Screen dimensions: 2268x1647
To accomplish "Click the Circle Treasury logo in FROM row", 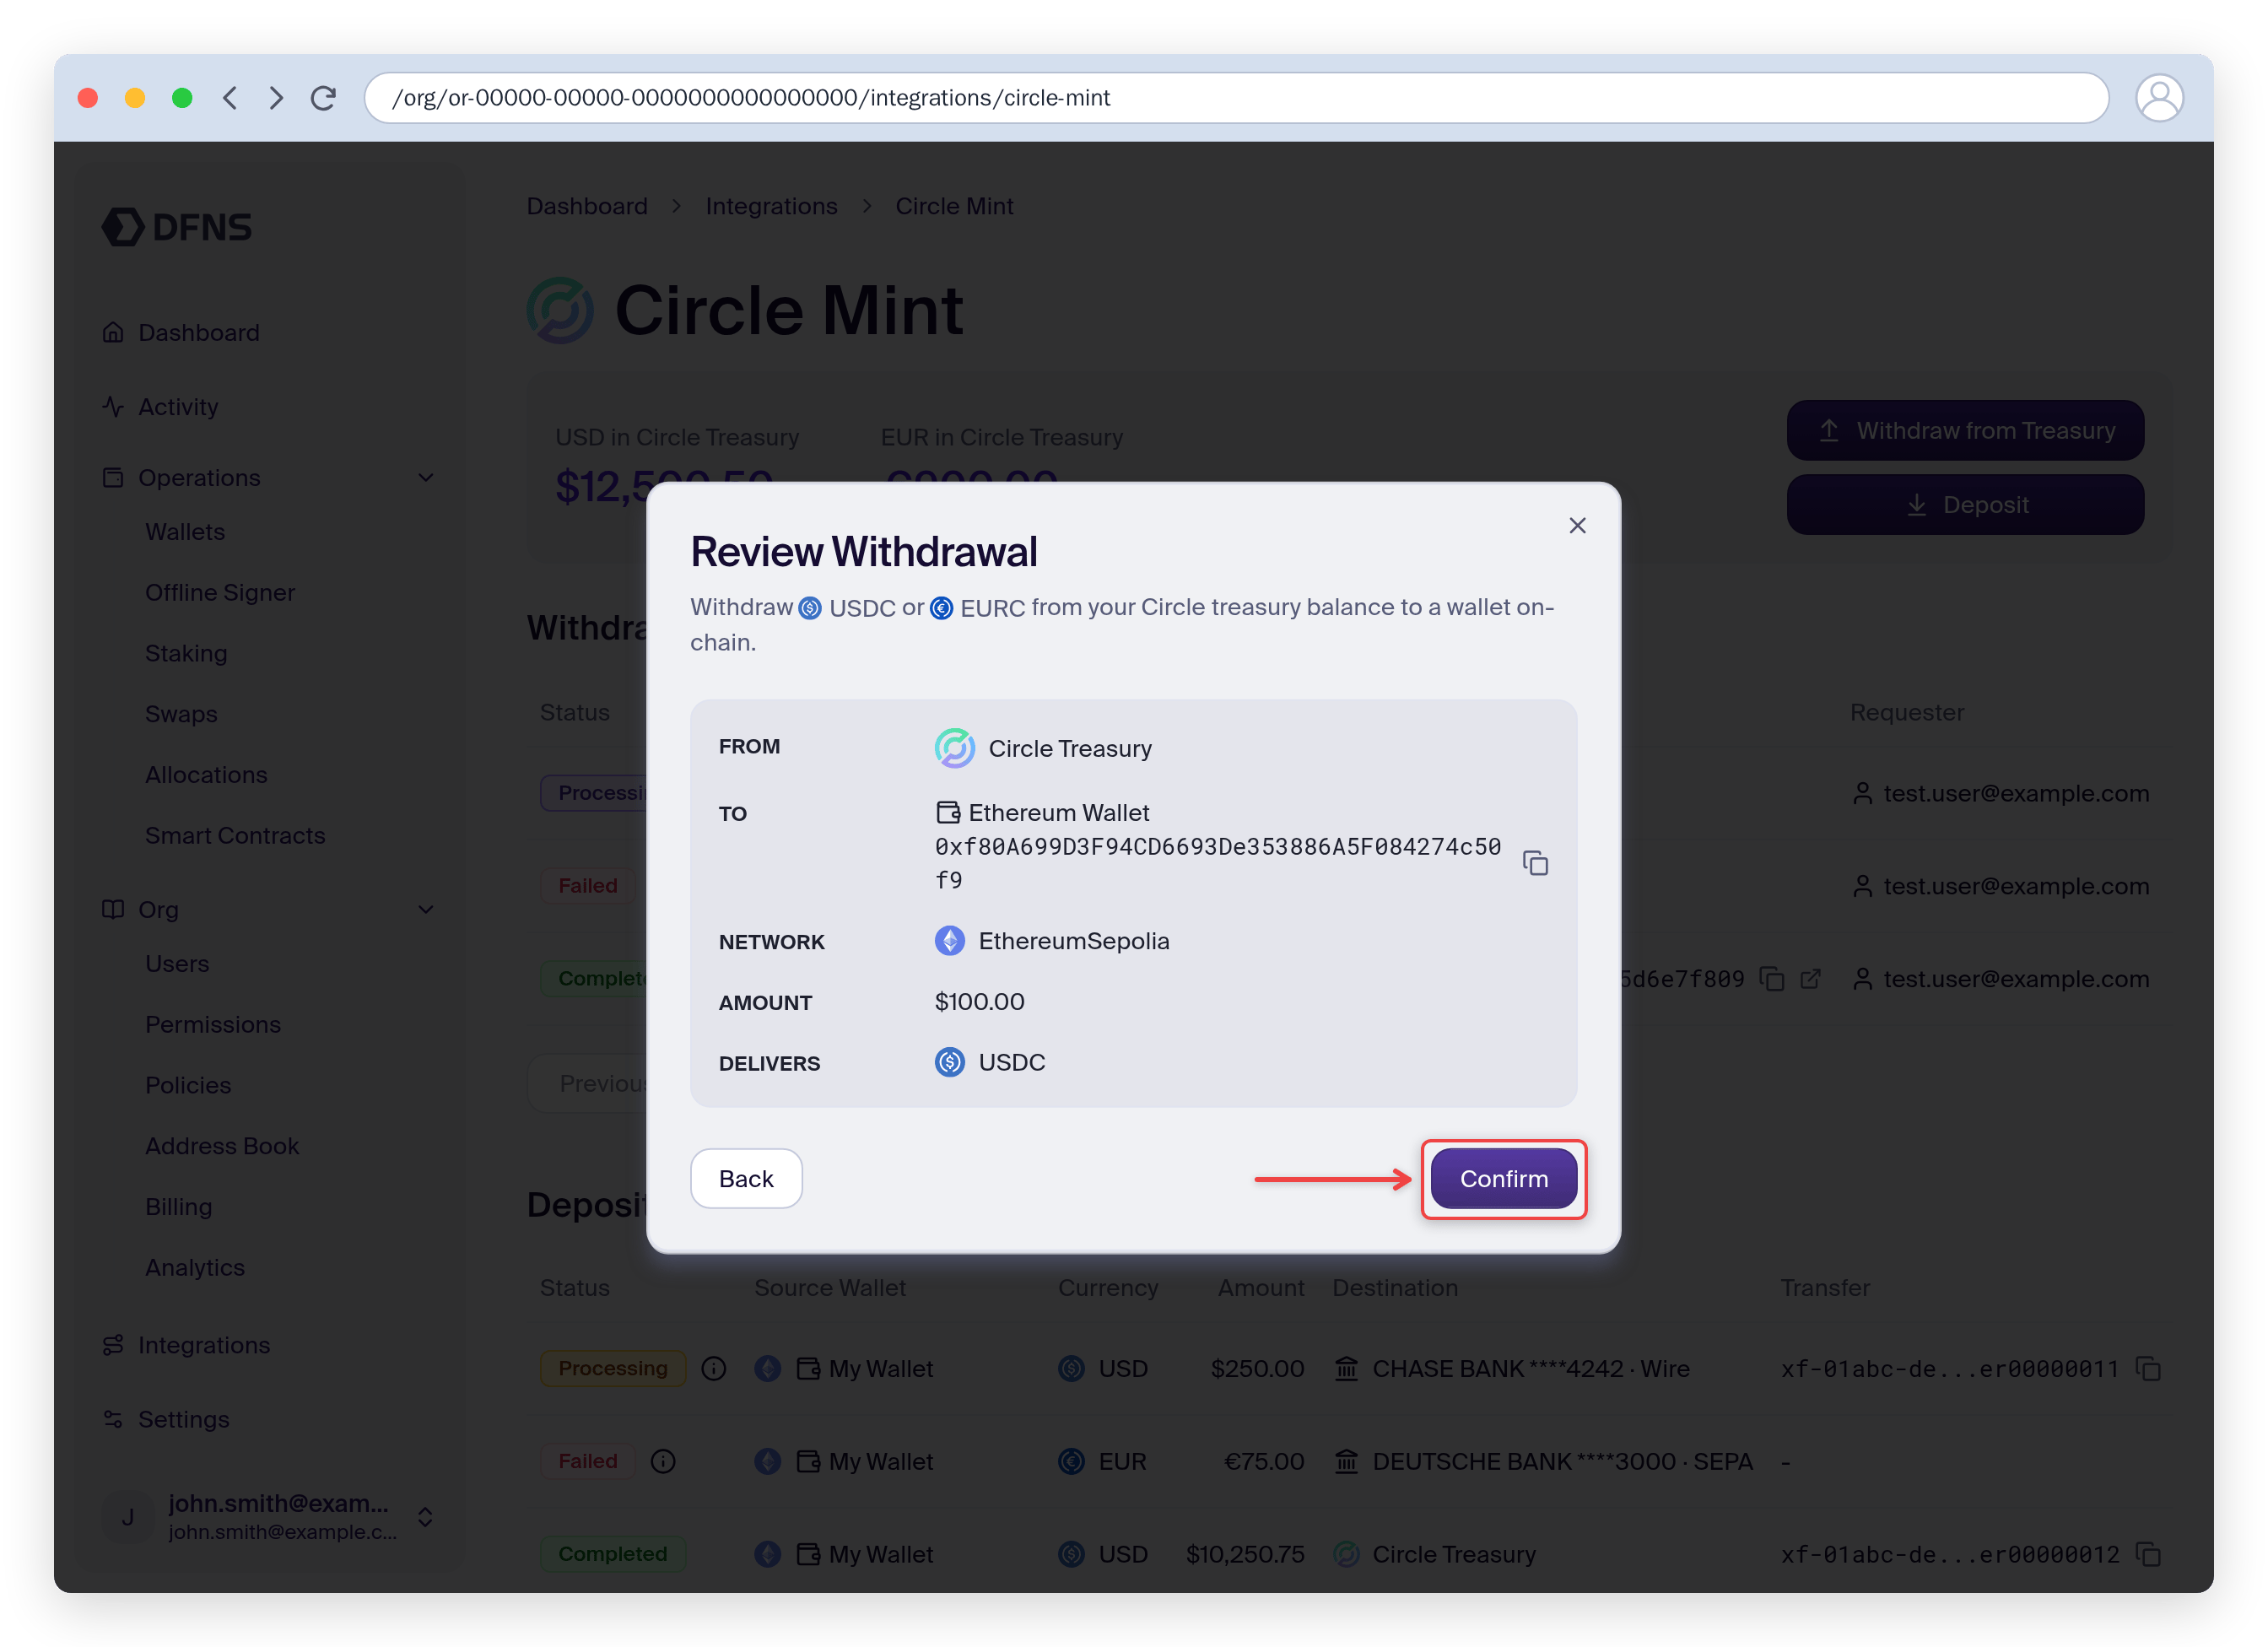I will [x=954, y=748].
